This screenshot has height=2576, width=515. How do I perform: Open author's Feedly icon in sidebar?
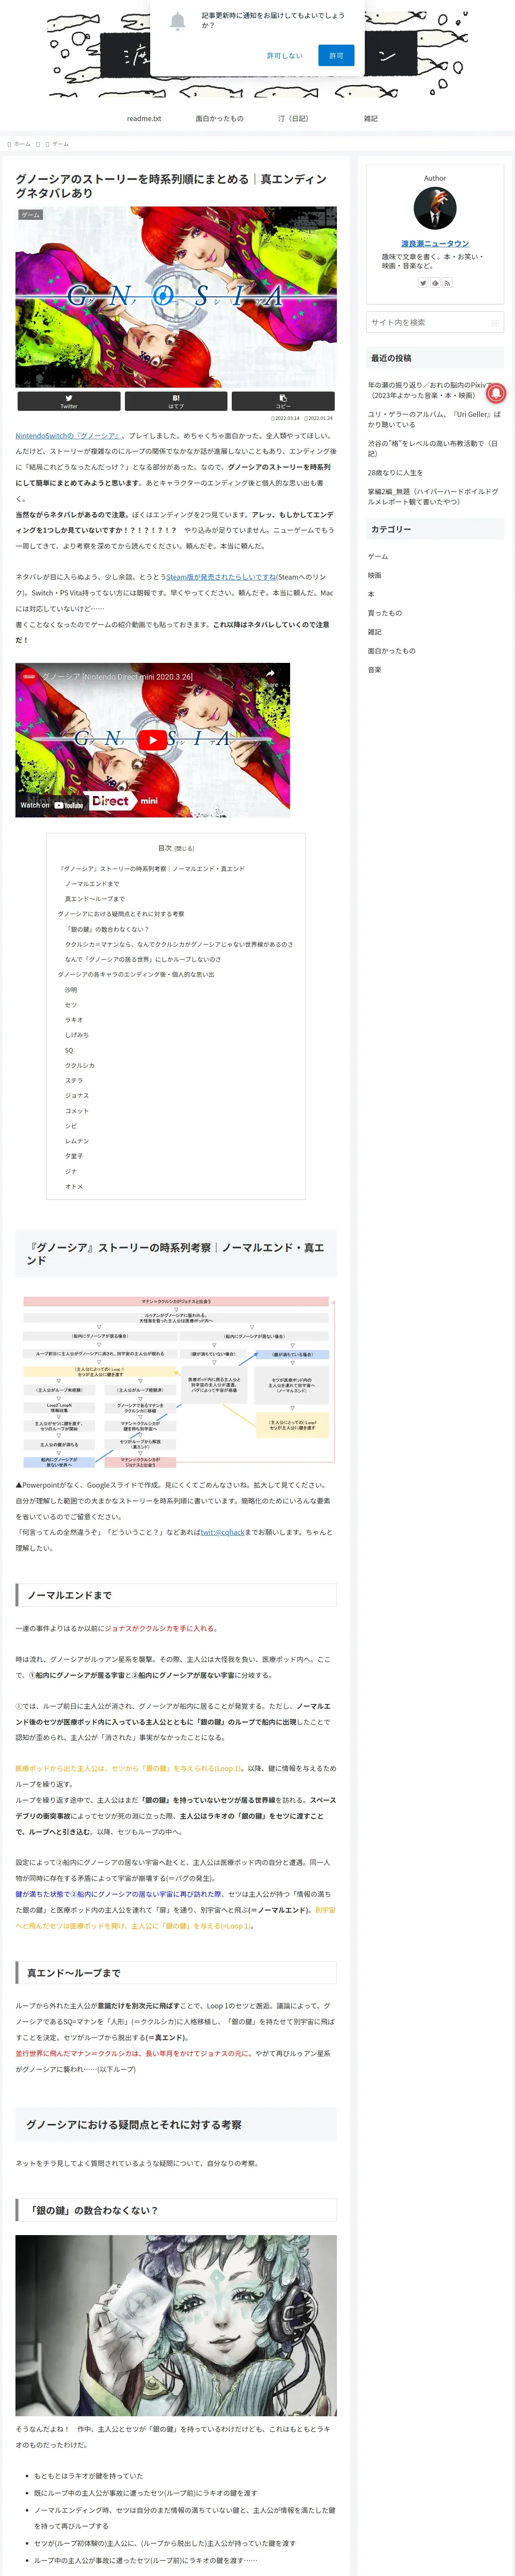click(435, 283)
